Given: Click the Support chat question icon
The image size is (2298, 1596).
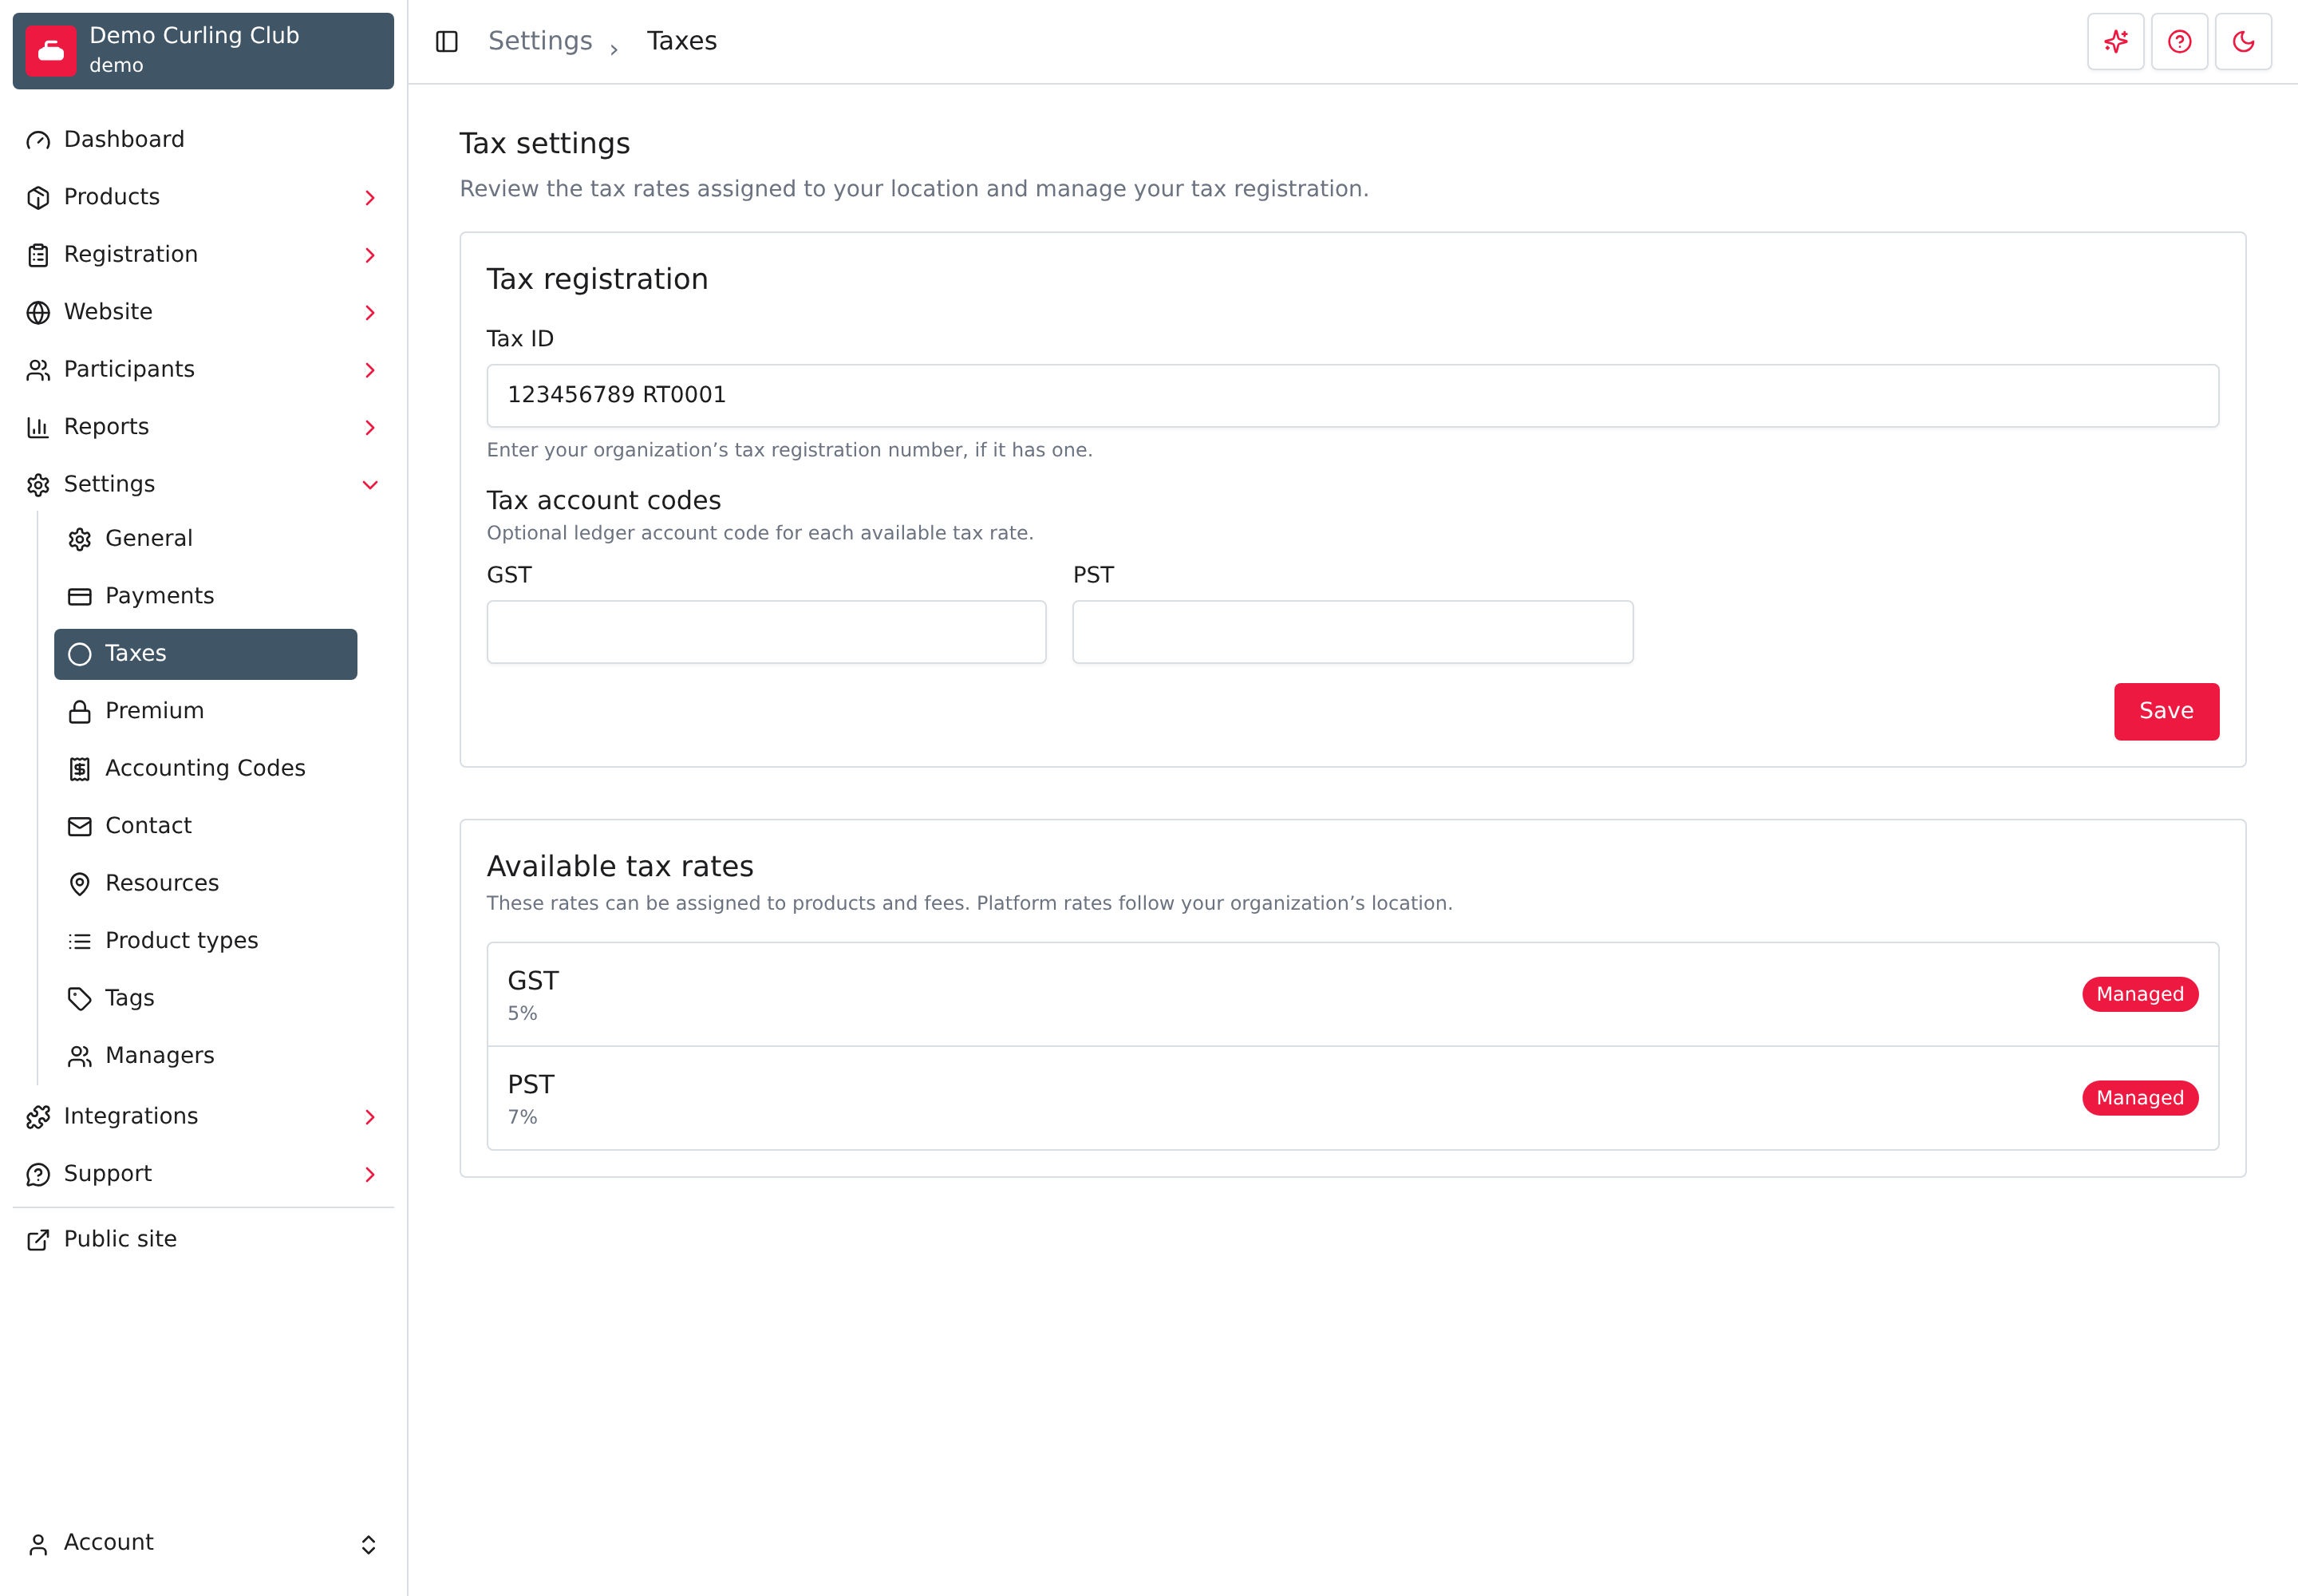Looking at the screenshot, I should pos(38,1174).
